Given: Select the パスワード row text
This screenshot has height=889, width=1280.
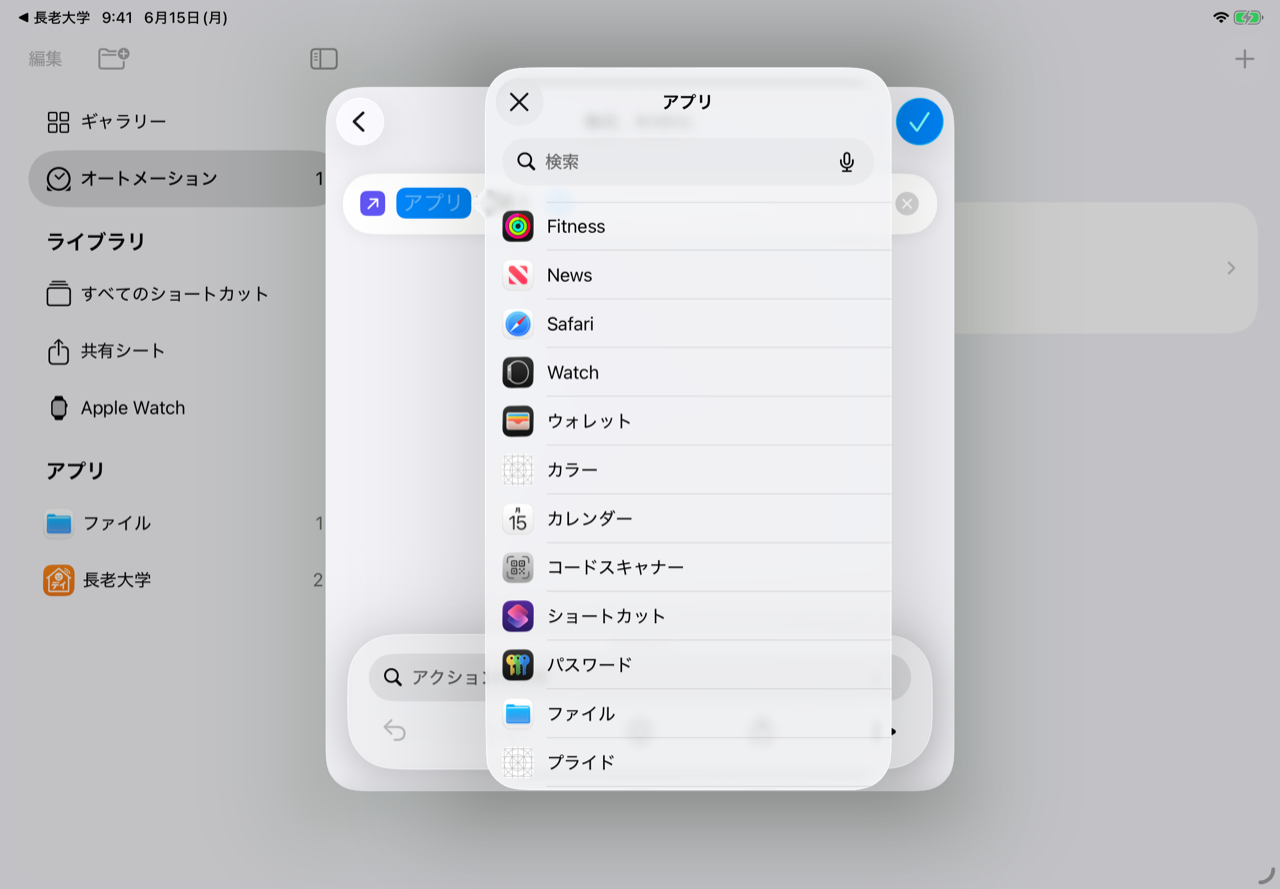Looking at the screenshot, I should [x=589, y=665].
